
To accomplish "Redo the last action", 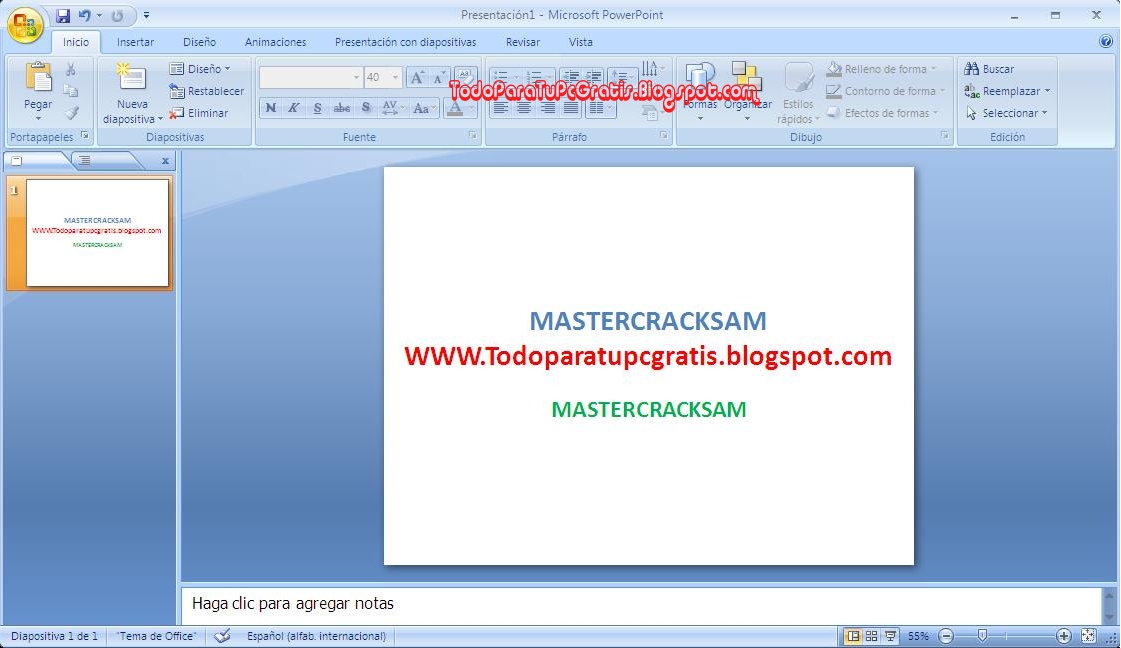I will point(117,15).
